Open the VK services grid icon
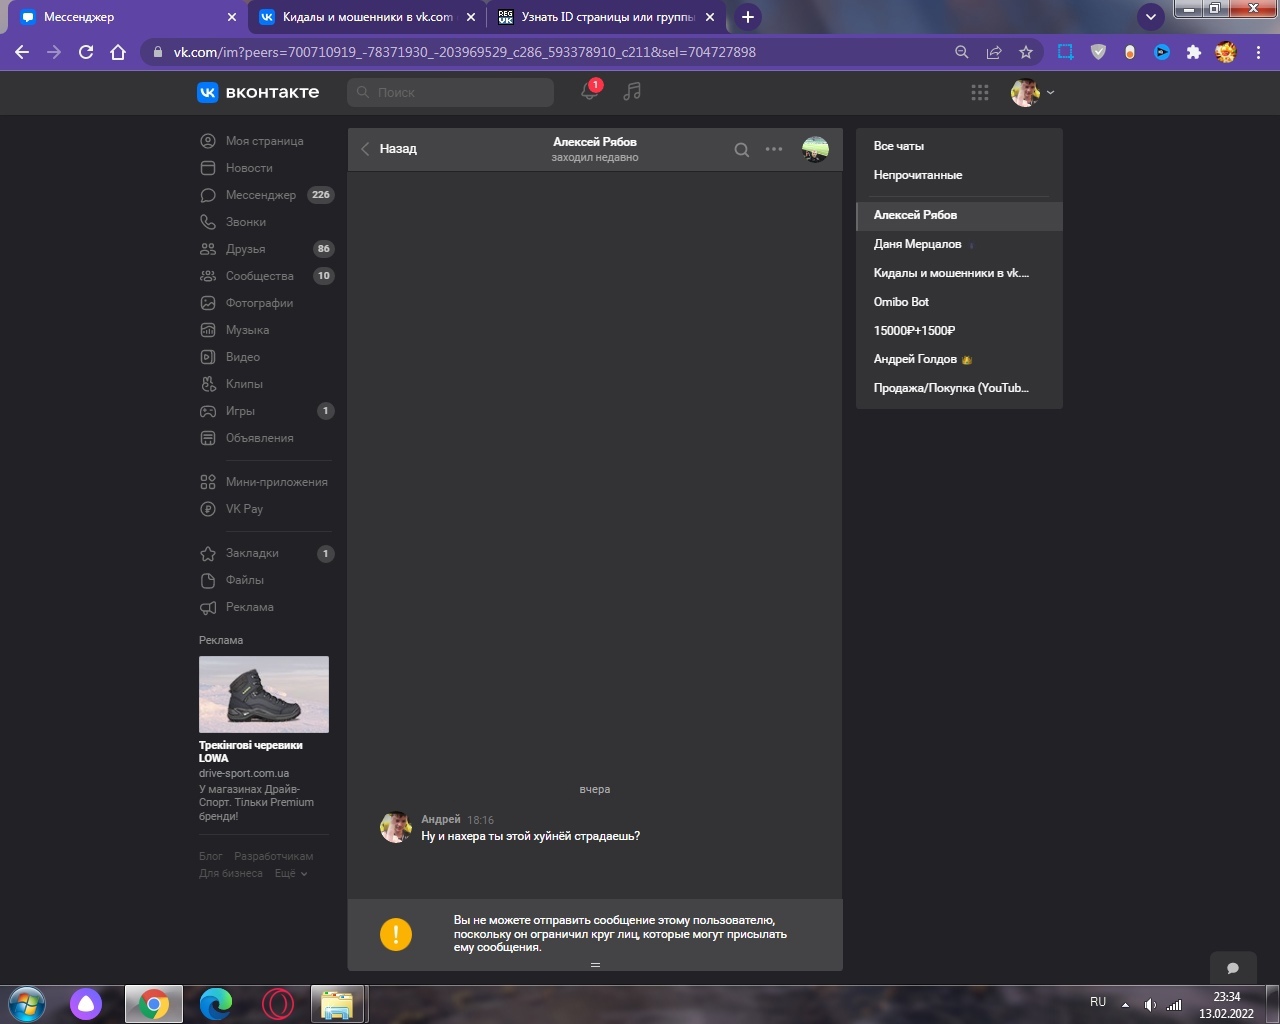This screenshot has width=1280, height=1024. (980, 93)
